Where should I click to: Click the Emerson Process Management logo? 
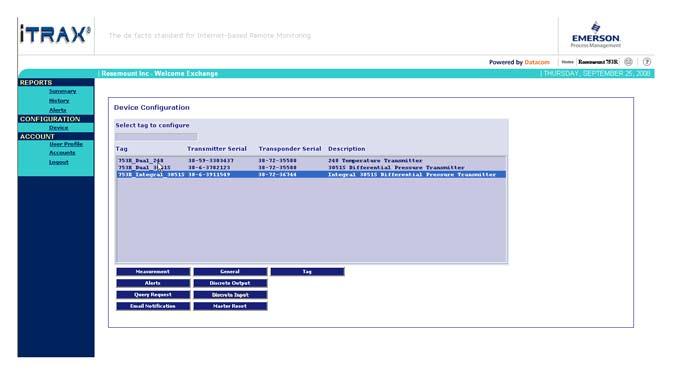pos(595,35)
